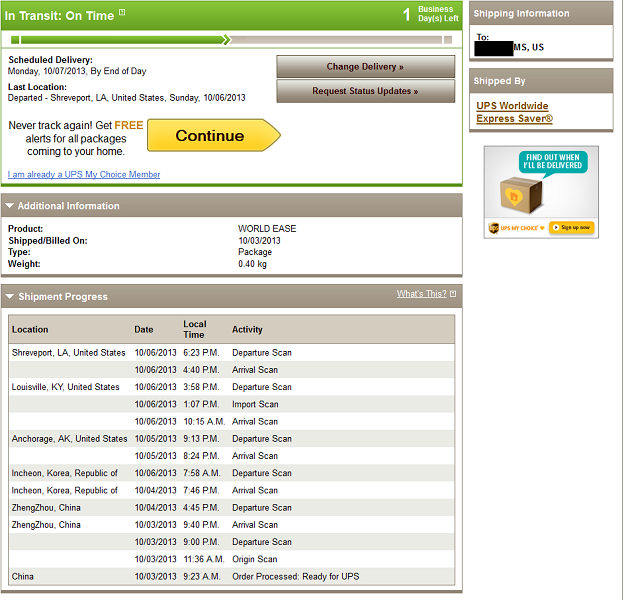This screenshot has height=600, width=626.
Task: Click the help icon next to What's This?
Action: tap(453, 294)
